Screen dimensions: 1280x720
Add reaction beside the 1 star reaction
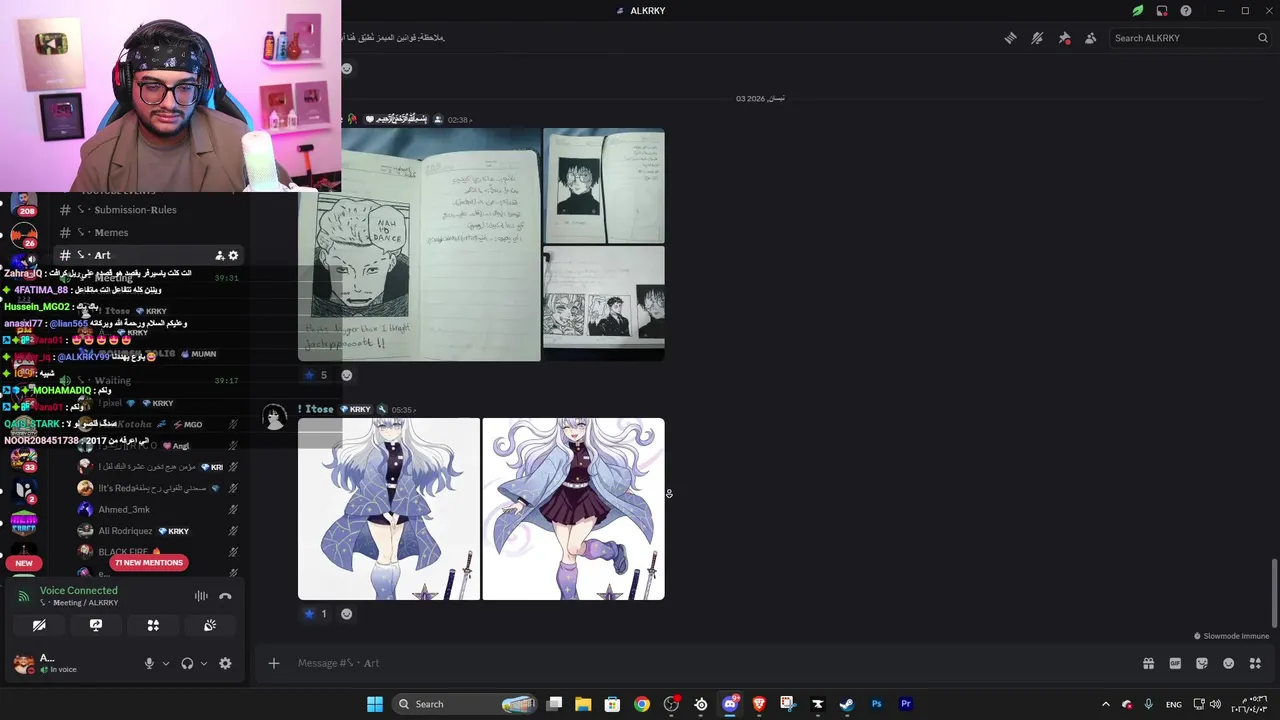[x=347, y=614]
